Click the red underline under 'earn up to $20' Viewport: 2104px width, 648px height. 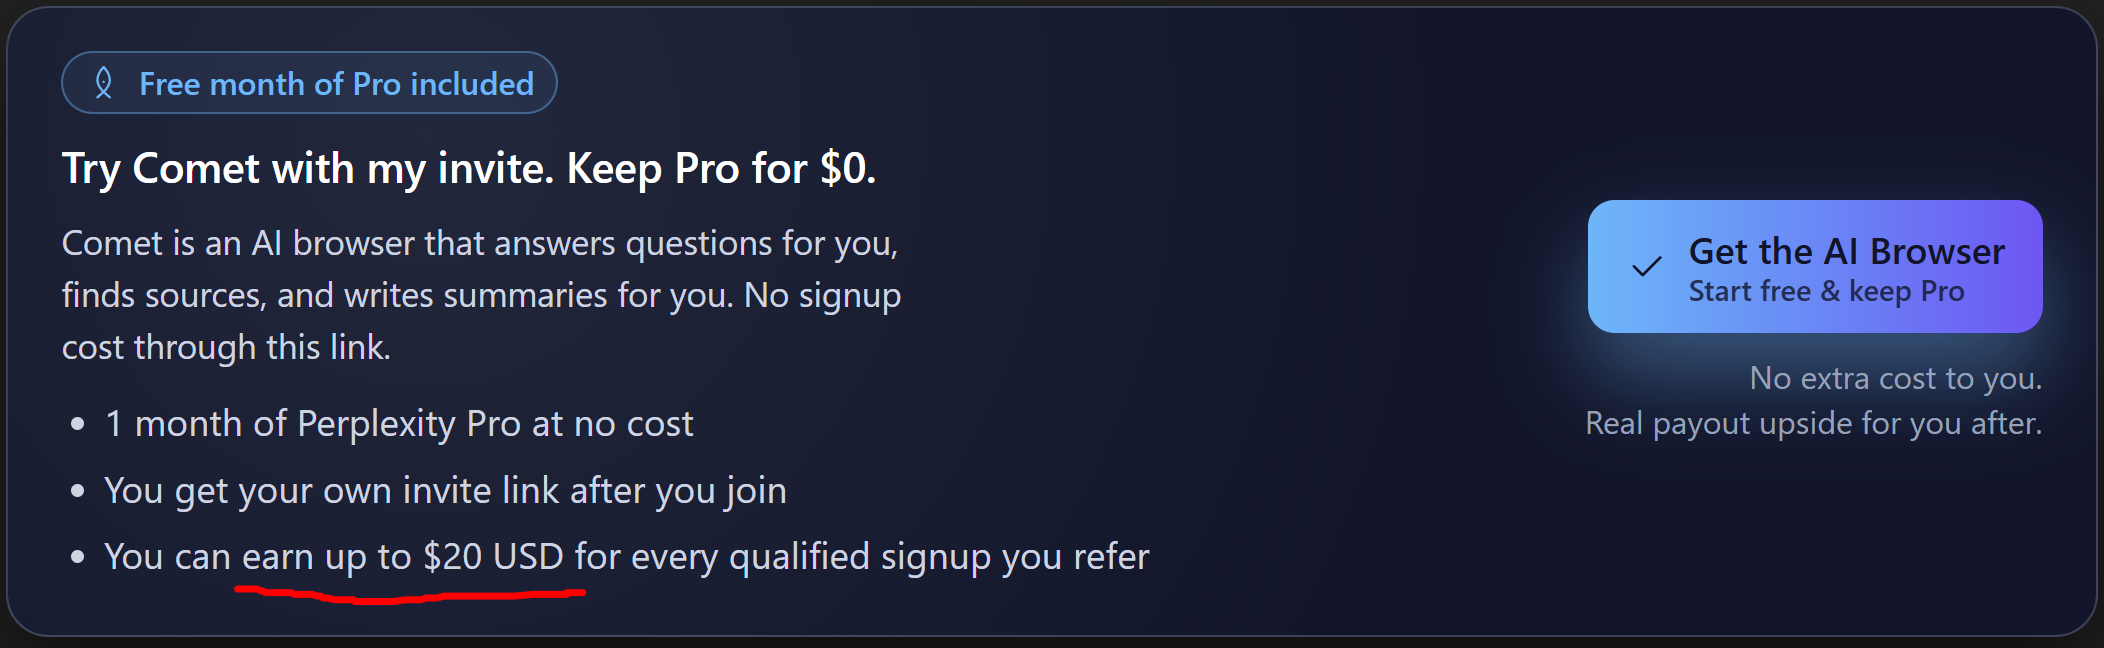(x=410, y=597)
